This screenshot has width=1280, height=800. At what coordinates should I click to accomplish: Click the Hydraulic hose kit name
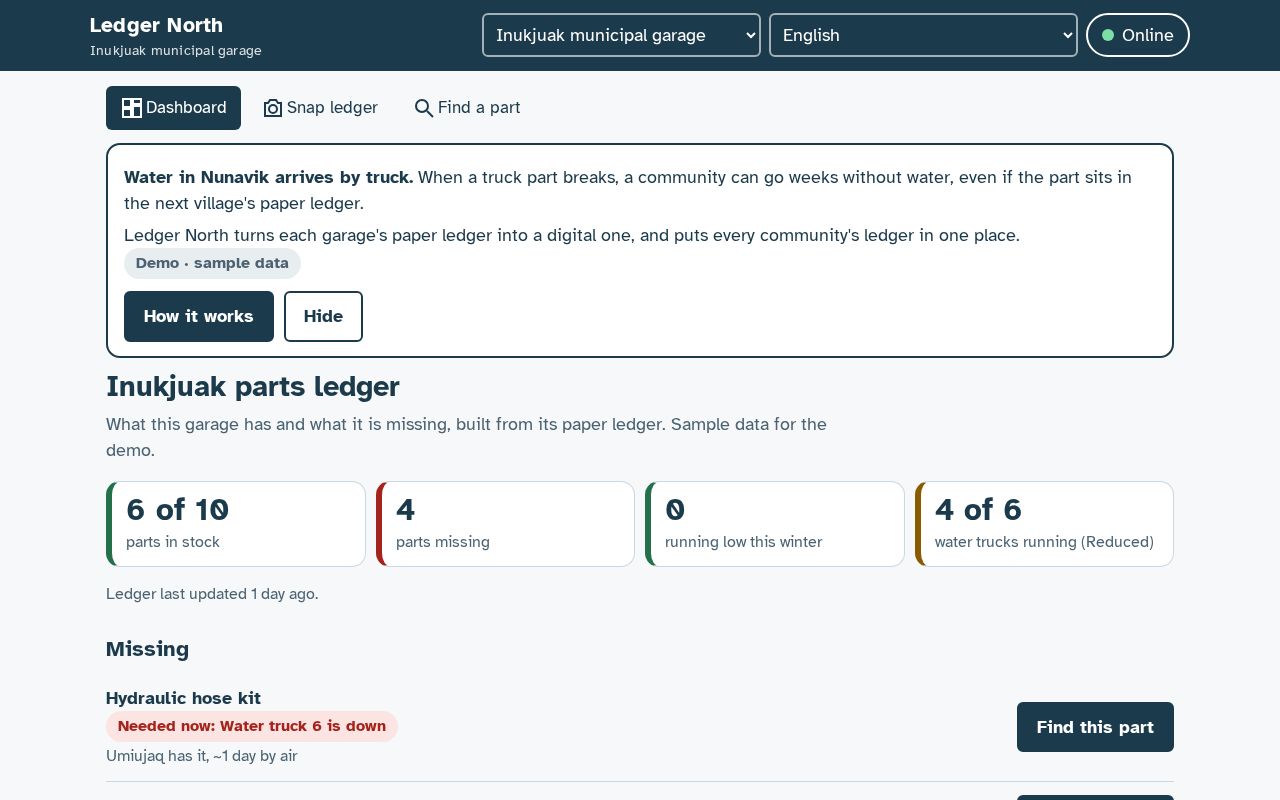[183, 698]
